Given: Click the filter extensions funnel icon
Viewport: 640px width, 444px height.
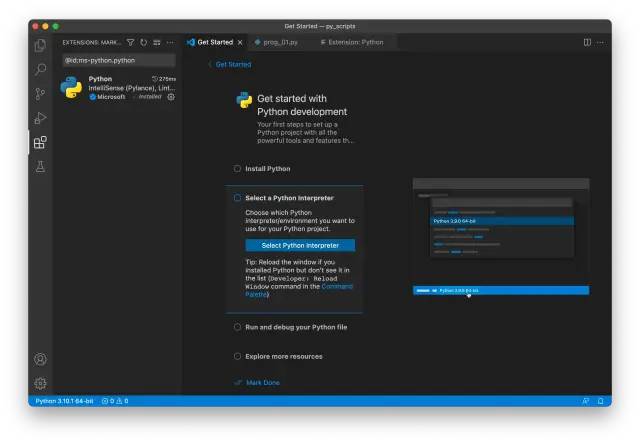Looking at the screenshot, I should click(x=130, y=42).
